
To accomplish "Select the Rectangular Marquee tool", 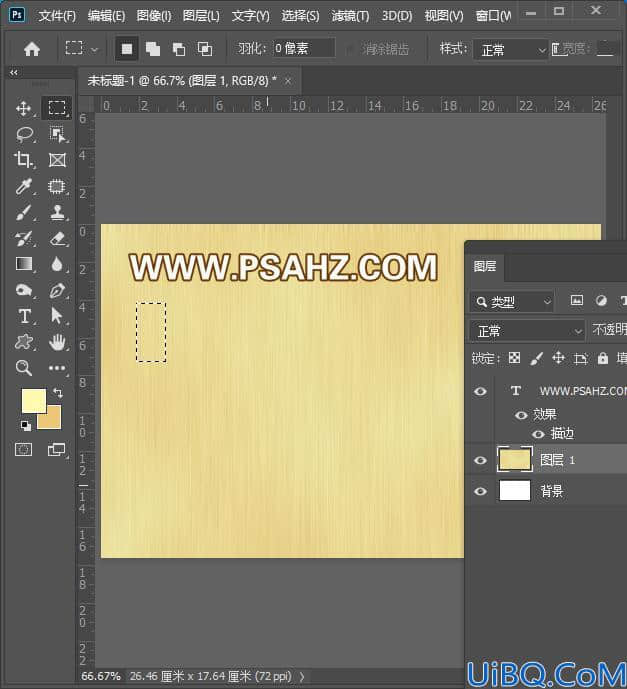I will (x=57, y=108).
